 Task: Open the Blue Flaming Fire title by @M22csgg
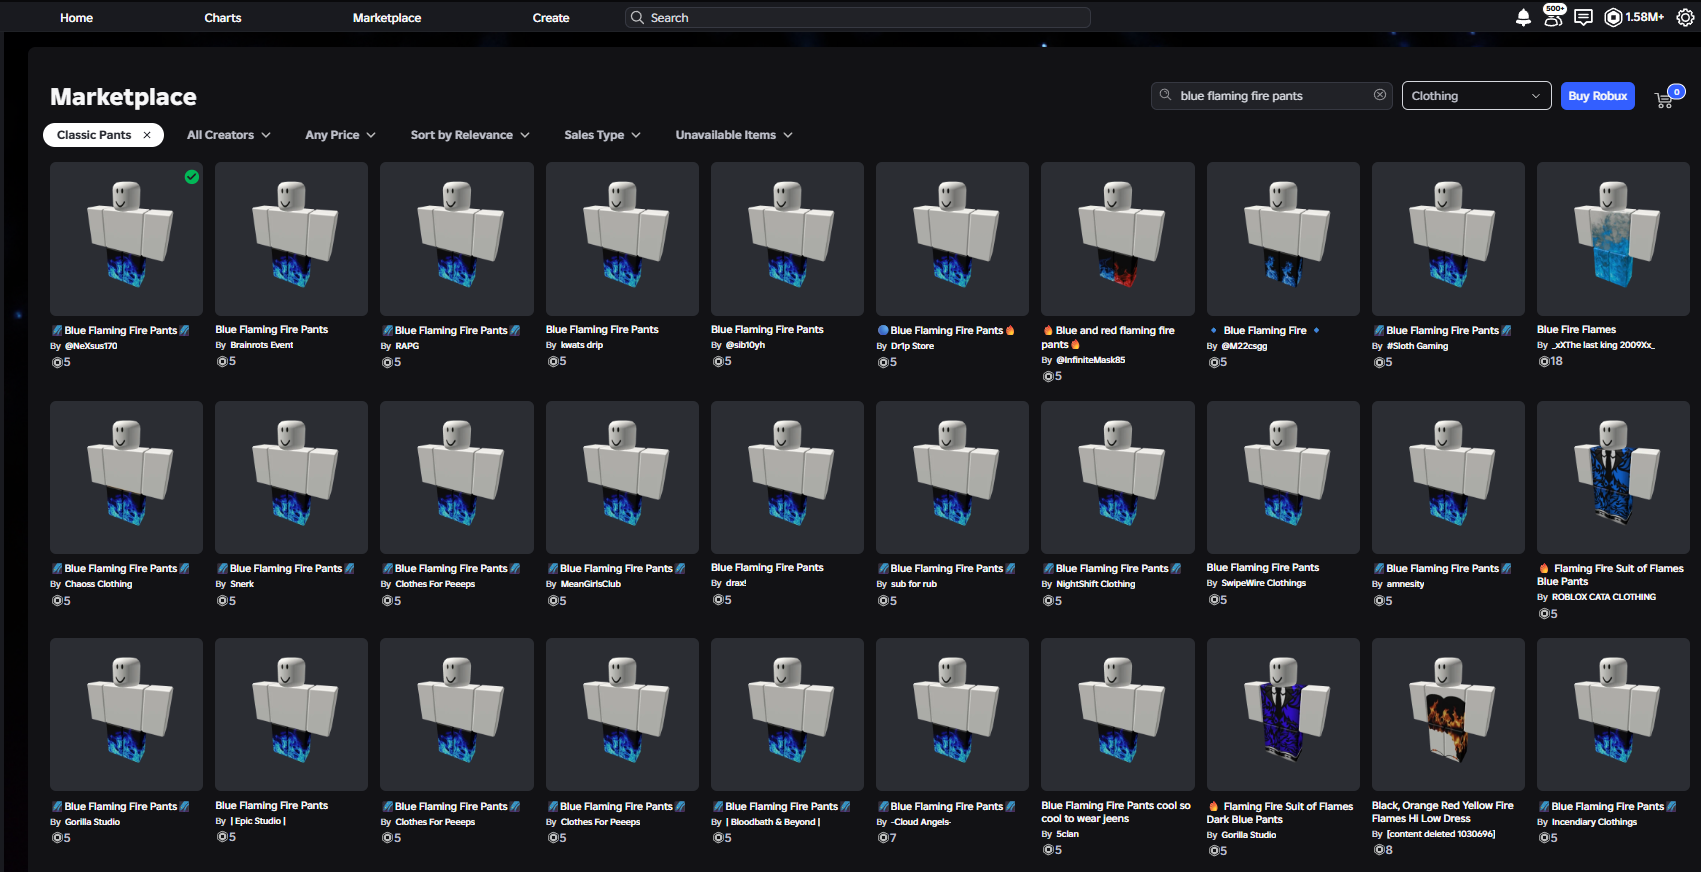click(1264, 330)
